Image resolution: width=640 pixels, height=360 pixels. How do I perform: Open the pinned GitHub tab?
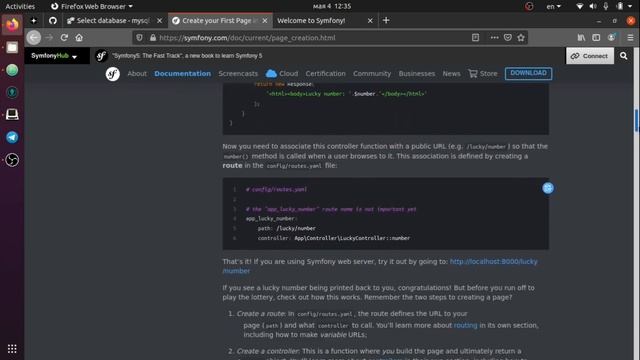coord(53,20)
